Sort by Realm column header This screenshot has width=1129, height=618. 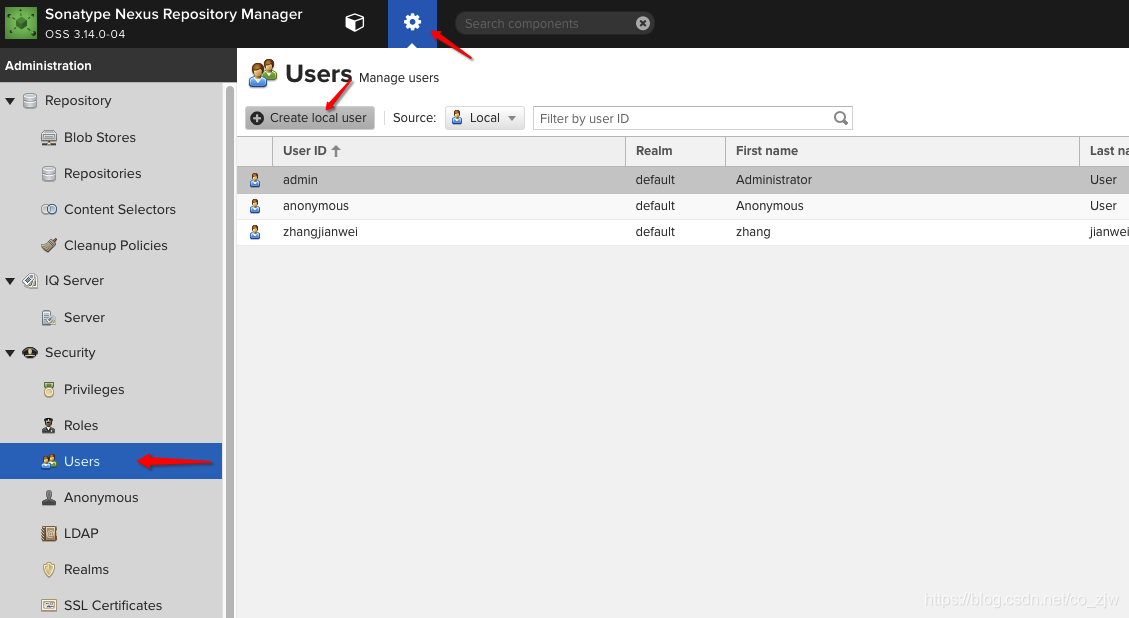point(675,151)
